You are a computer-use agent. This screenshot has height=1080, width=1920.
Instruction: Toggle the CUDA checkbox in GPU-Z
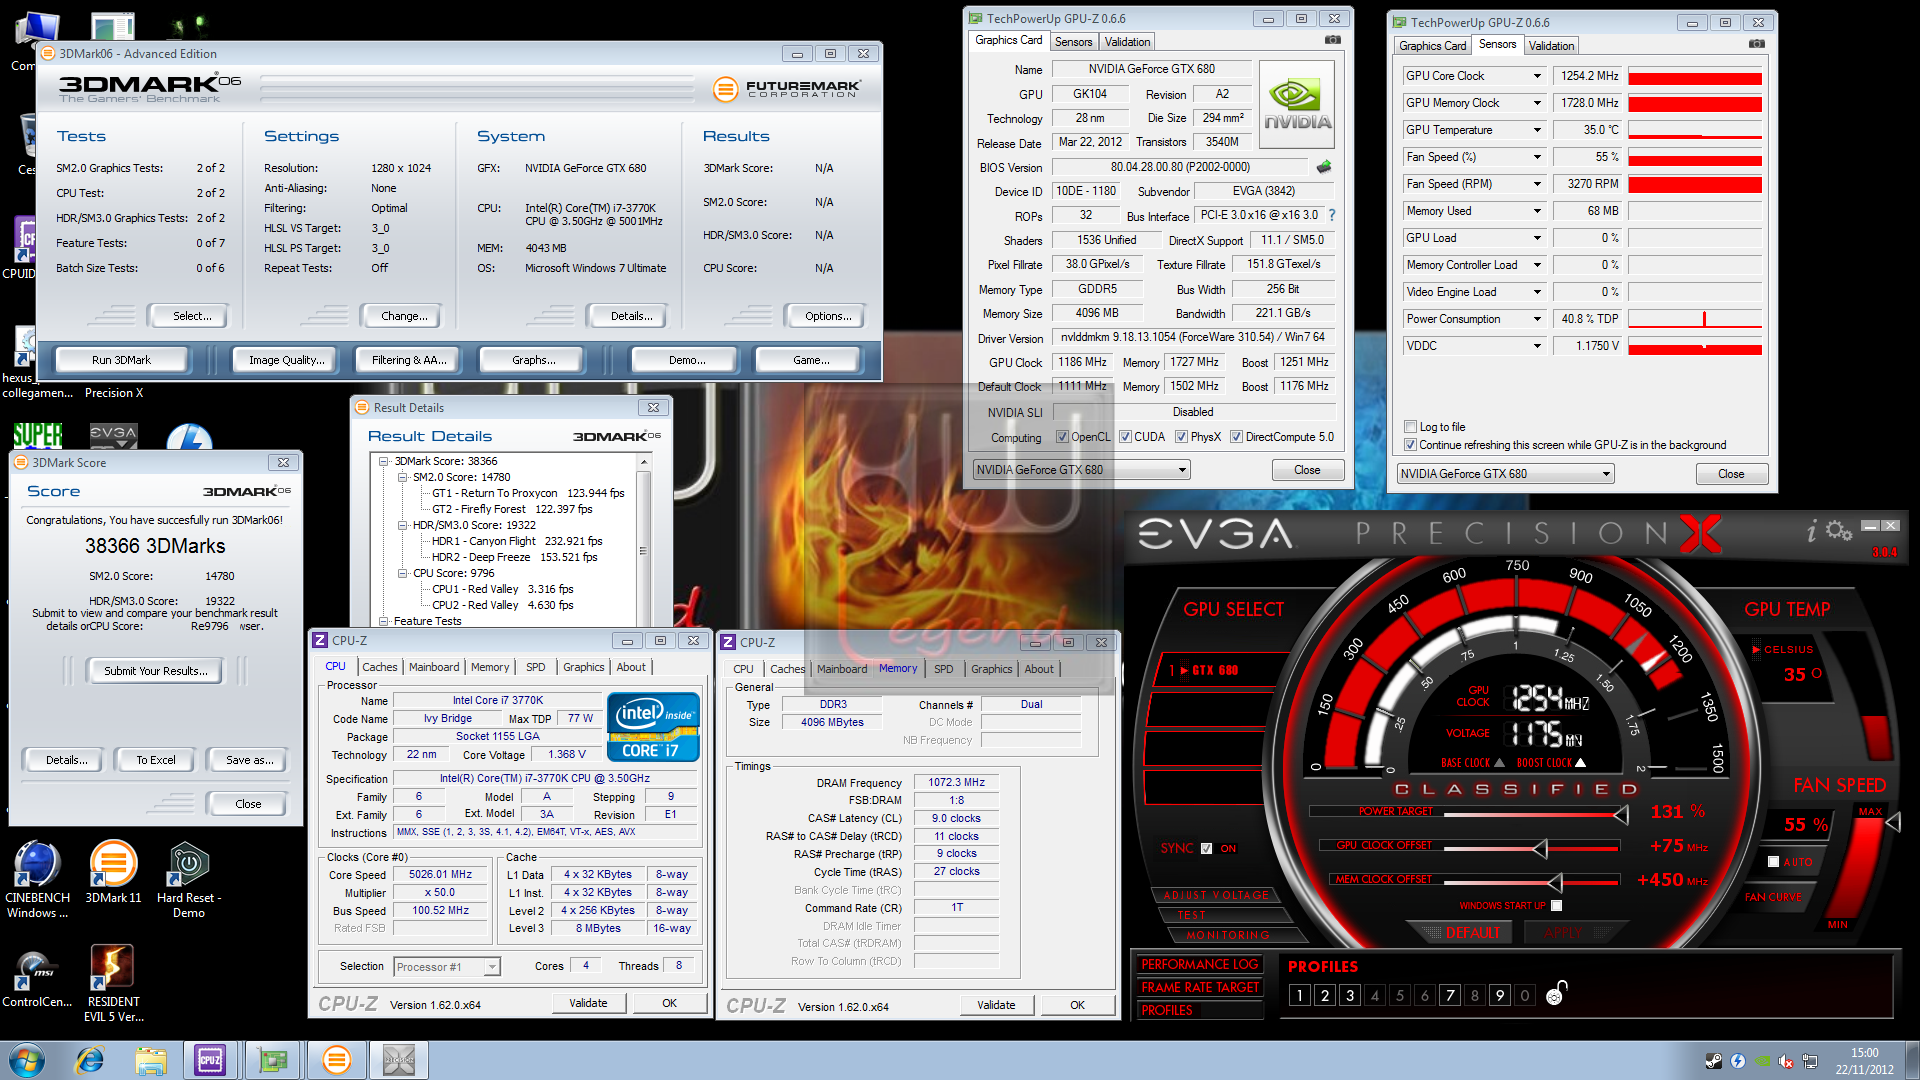point(1125,437)
